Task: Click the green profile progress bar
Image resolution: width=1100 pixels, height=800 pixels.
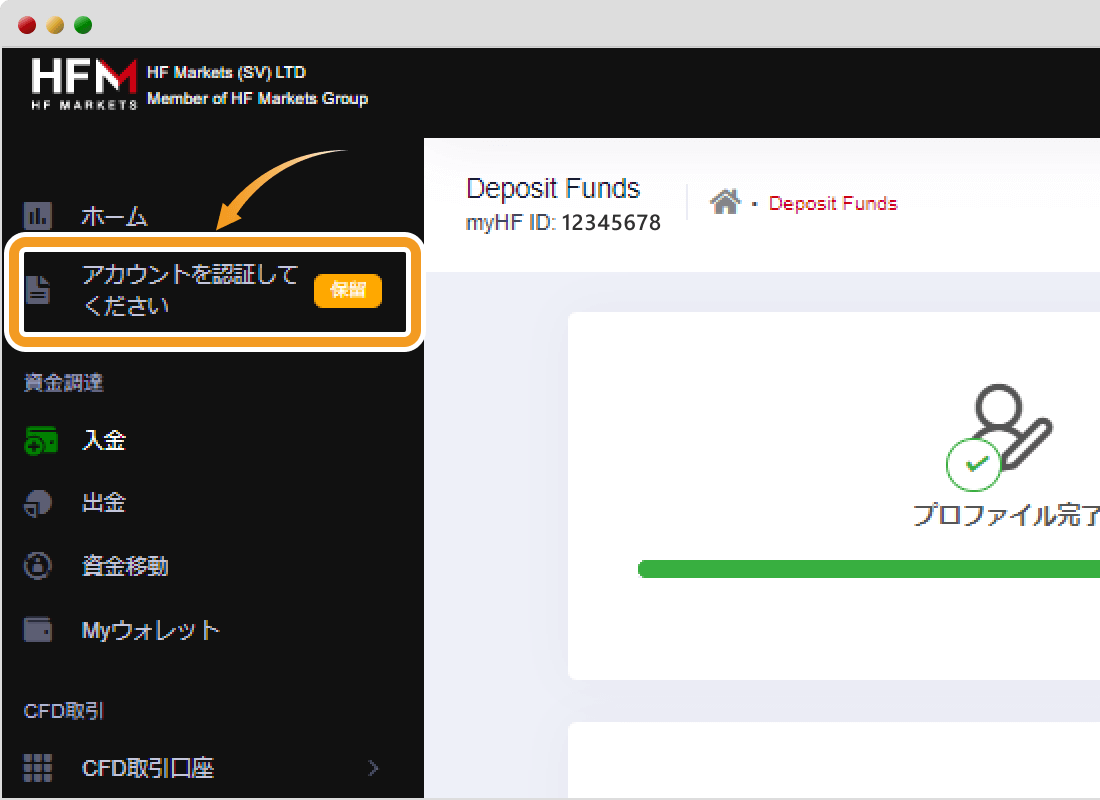Action: coord(868,569)
